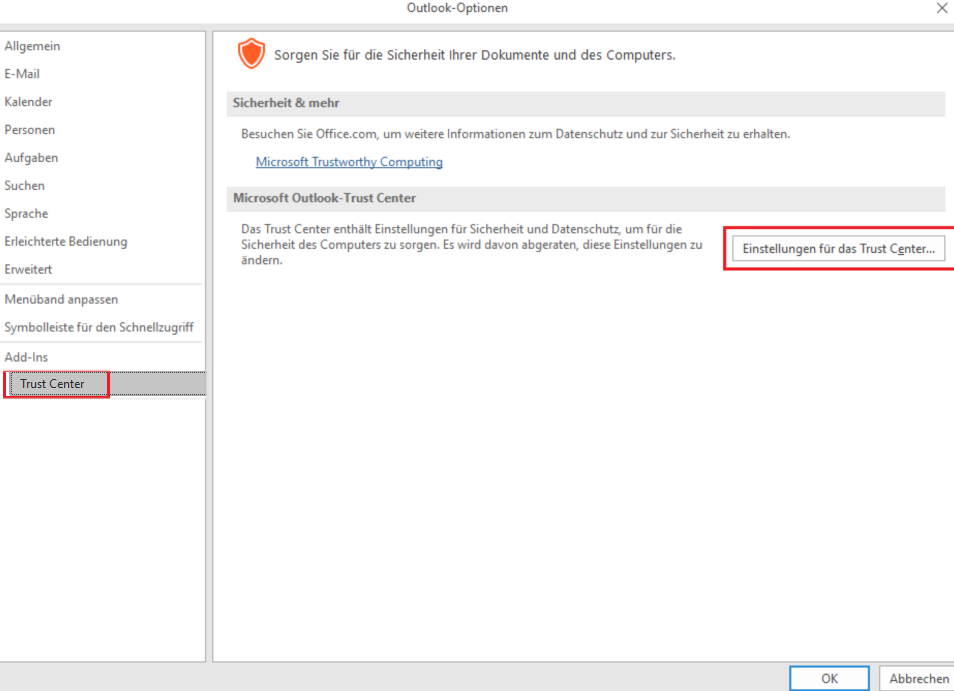Open the Erweitert options
This screenshot has height=691, width=954.
(x=28, y=270)
